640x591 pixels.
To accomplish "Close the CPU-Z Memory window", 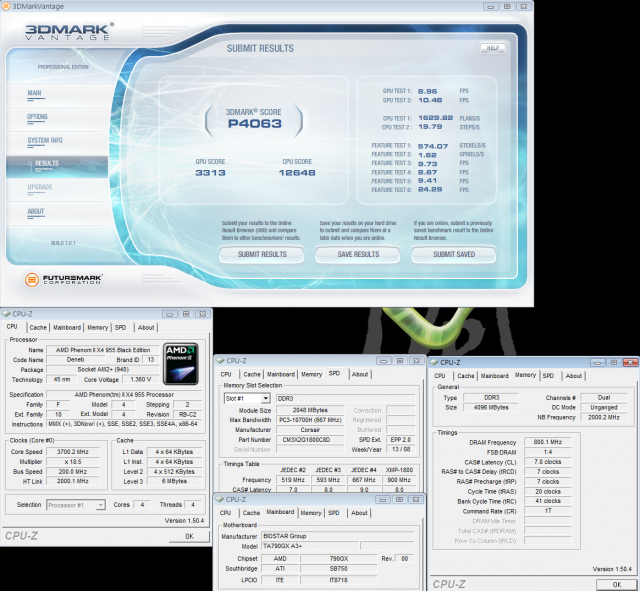I will point(630,362).
